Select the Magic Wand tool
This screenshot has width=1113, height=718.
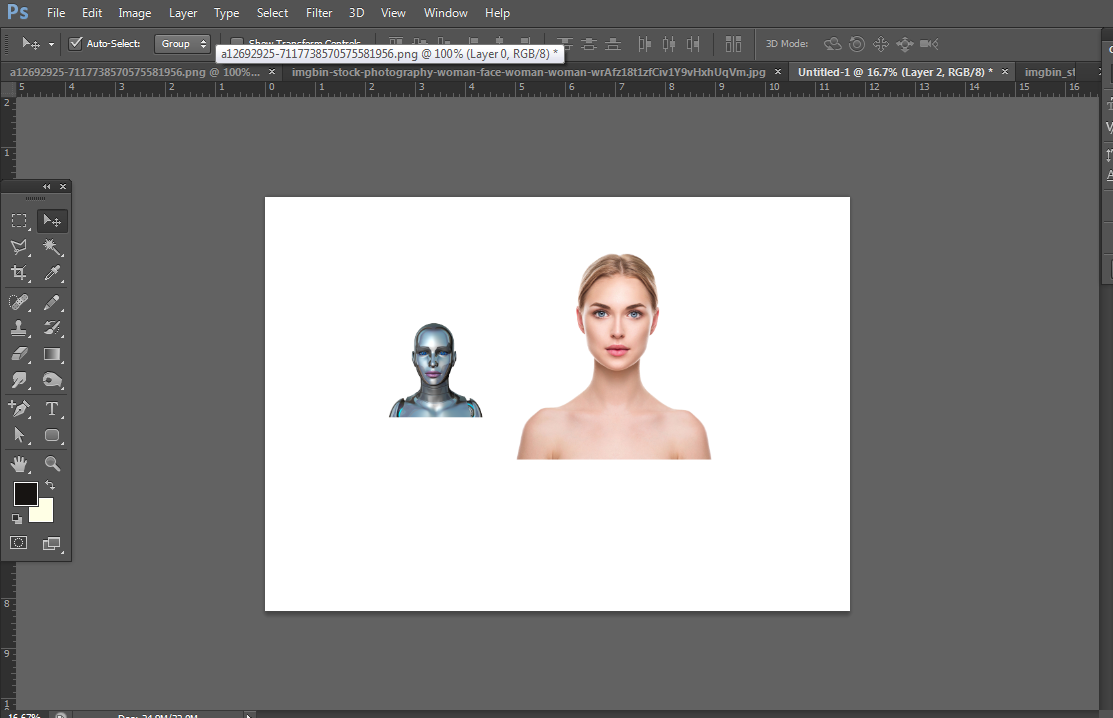click(x=52, y=247)
